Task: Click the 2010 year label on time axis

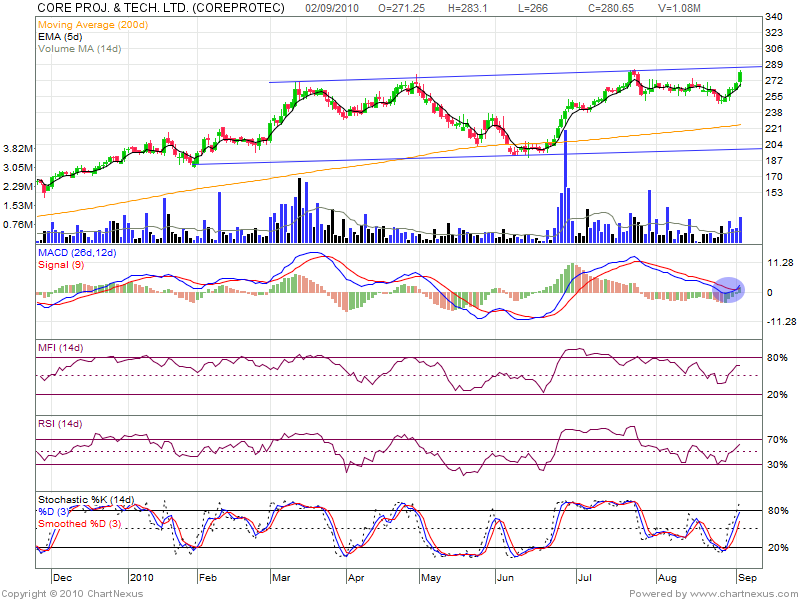Action: [x=144, y=577]
